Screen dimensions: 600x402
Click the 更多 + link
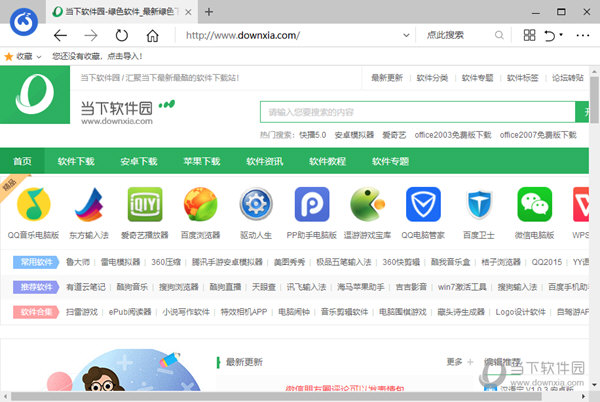tap(460, 361)
